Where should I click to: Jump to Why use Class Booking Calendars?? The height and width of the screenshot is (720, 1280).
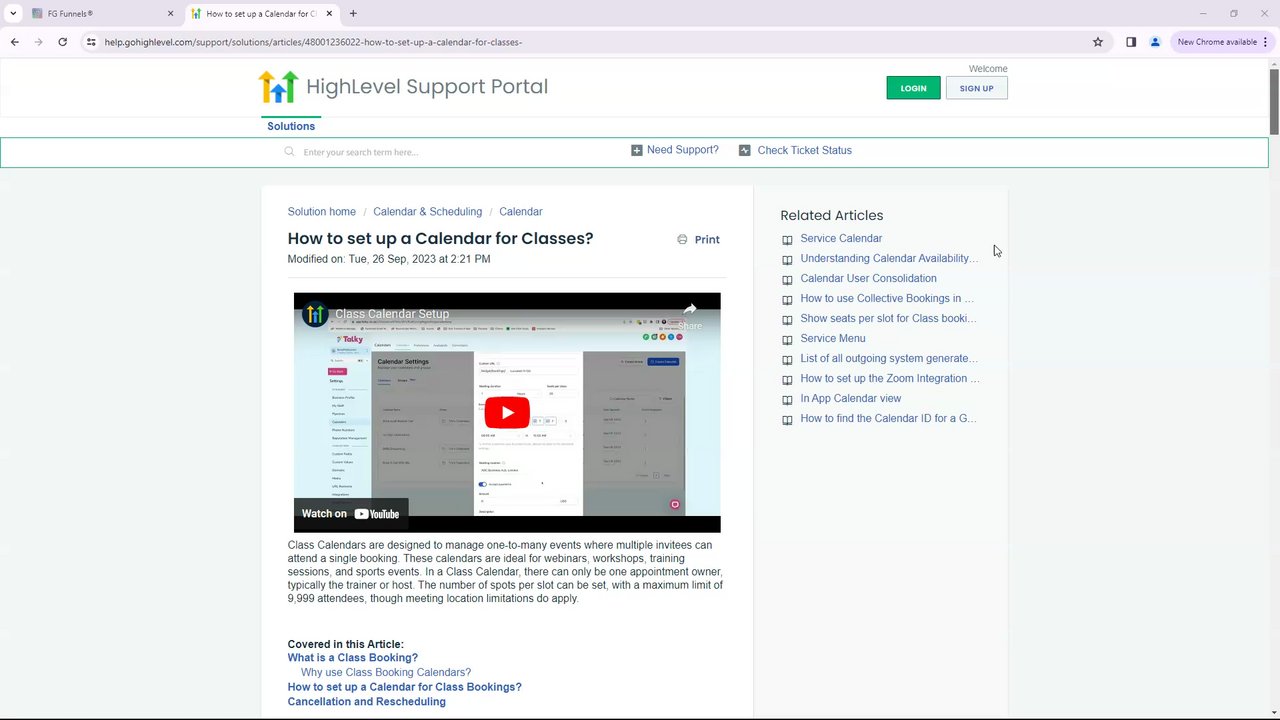pos(386,673)
